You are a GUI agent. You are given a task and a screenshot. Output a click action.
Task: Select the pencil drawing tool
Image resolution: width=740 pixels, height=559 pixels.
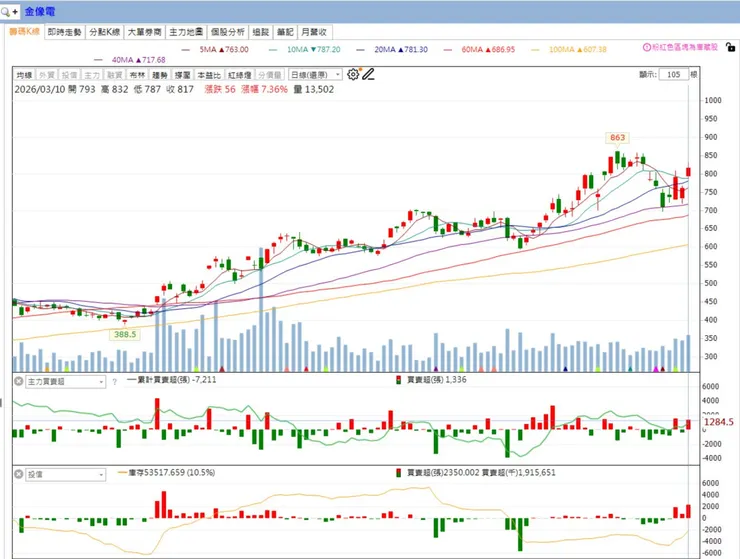pyautogui.click(x=369, y=75)
